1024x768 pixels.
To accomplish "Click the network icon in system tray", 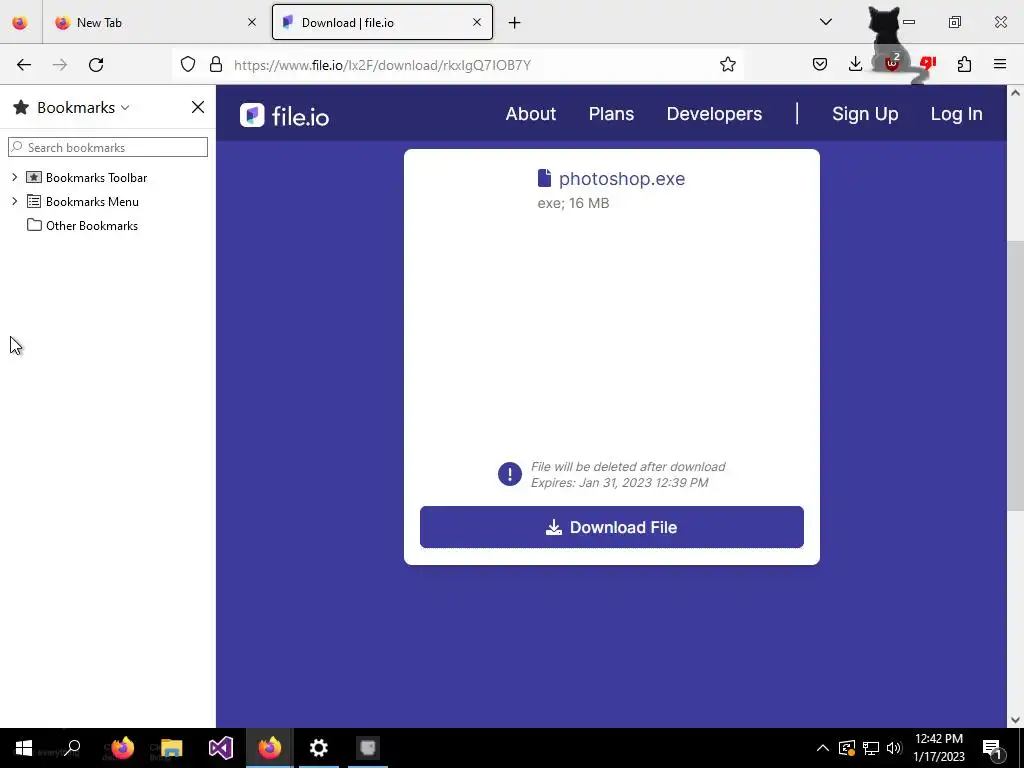I will click(x=871, y=748).
